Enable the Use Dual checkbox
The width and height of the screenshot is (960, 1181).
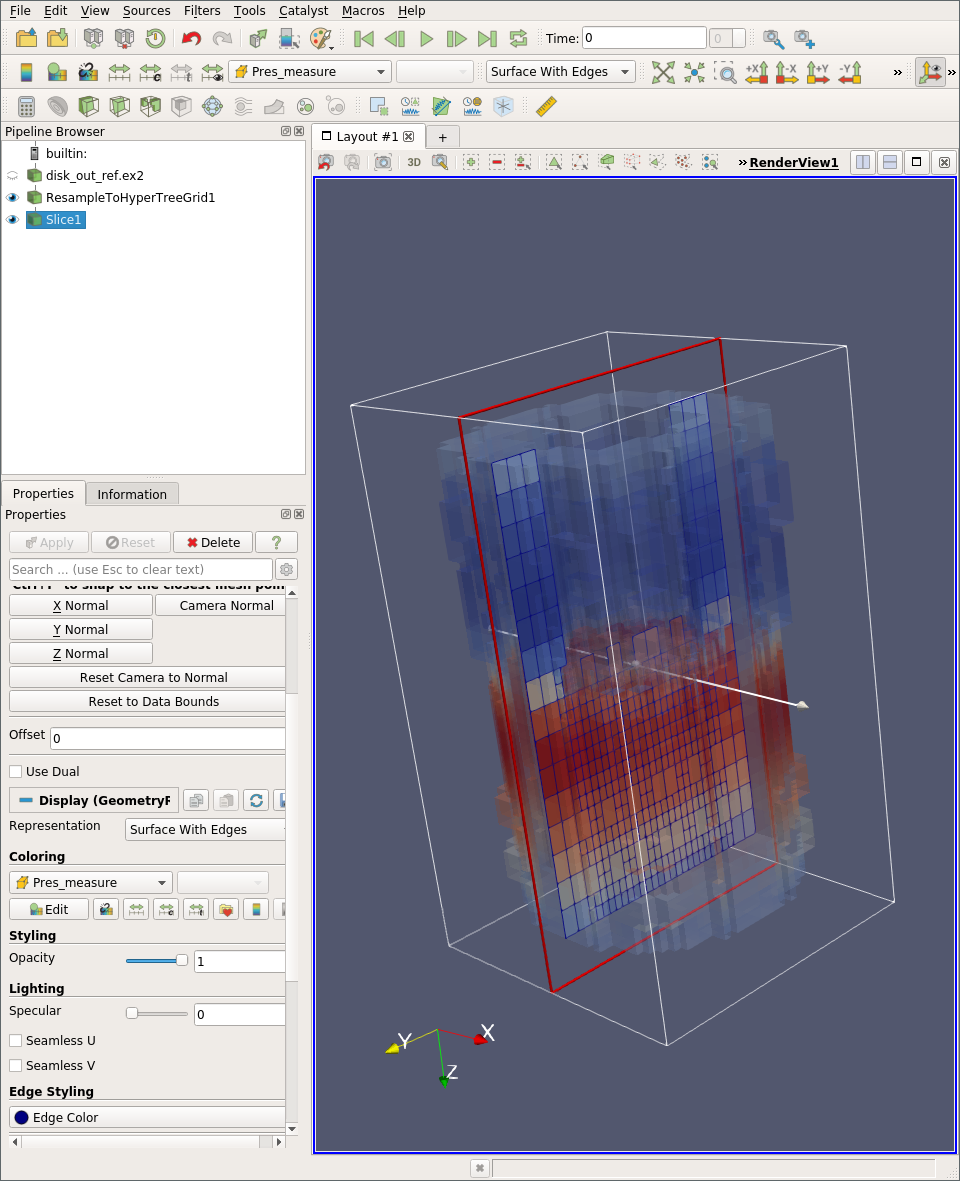(15, 771)
